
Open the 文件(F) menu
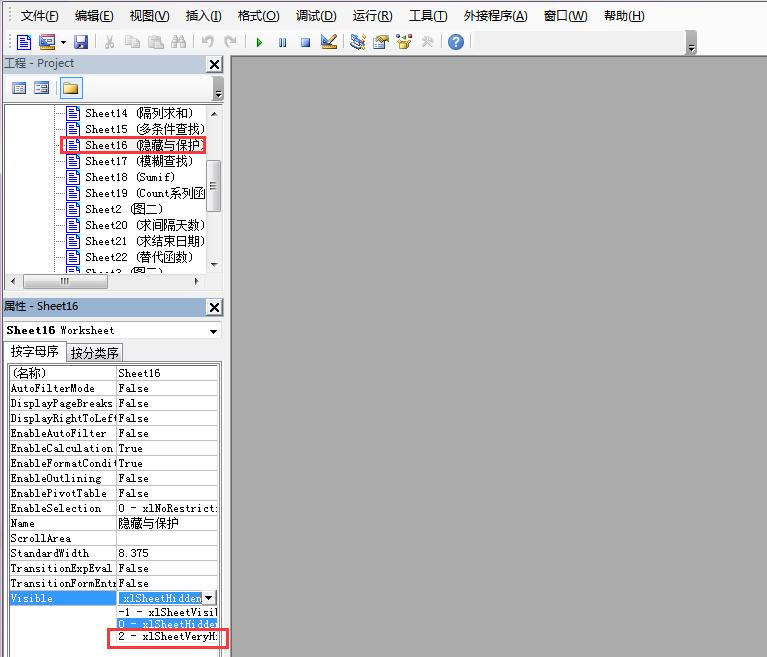pyautogui.click(x=40, y=16)
